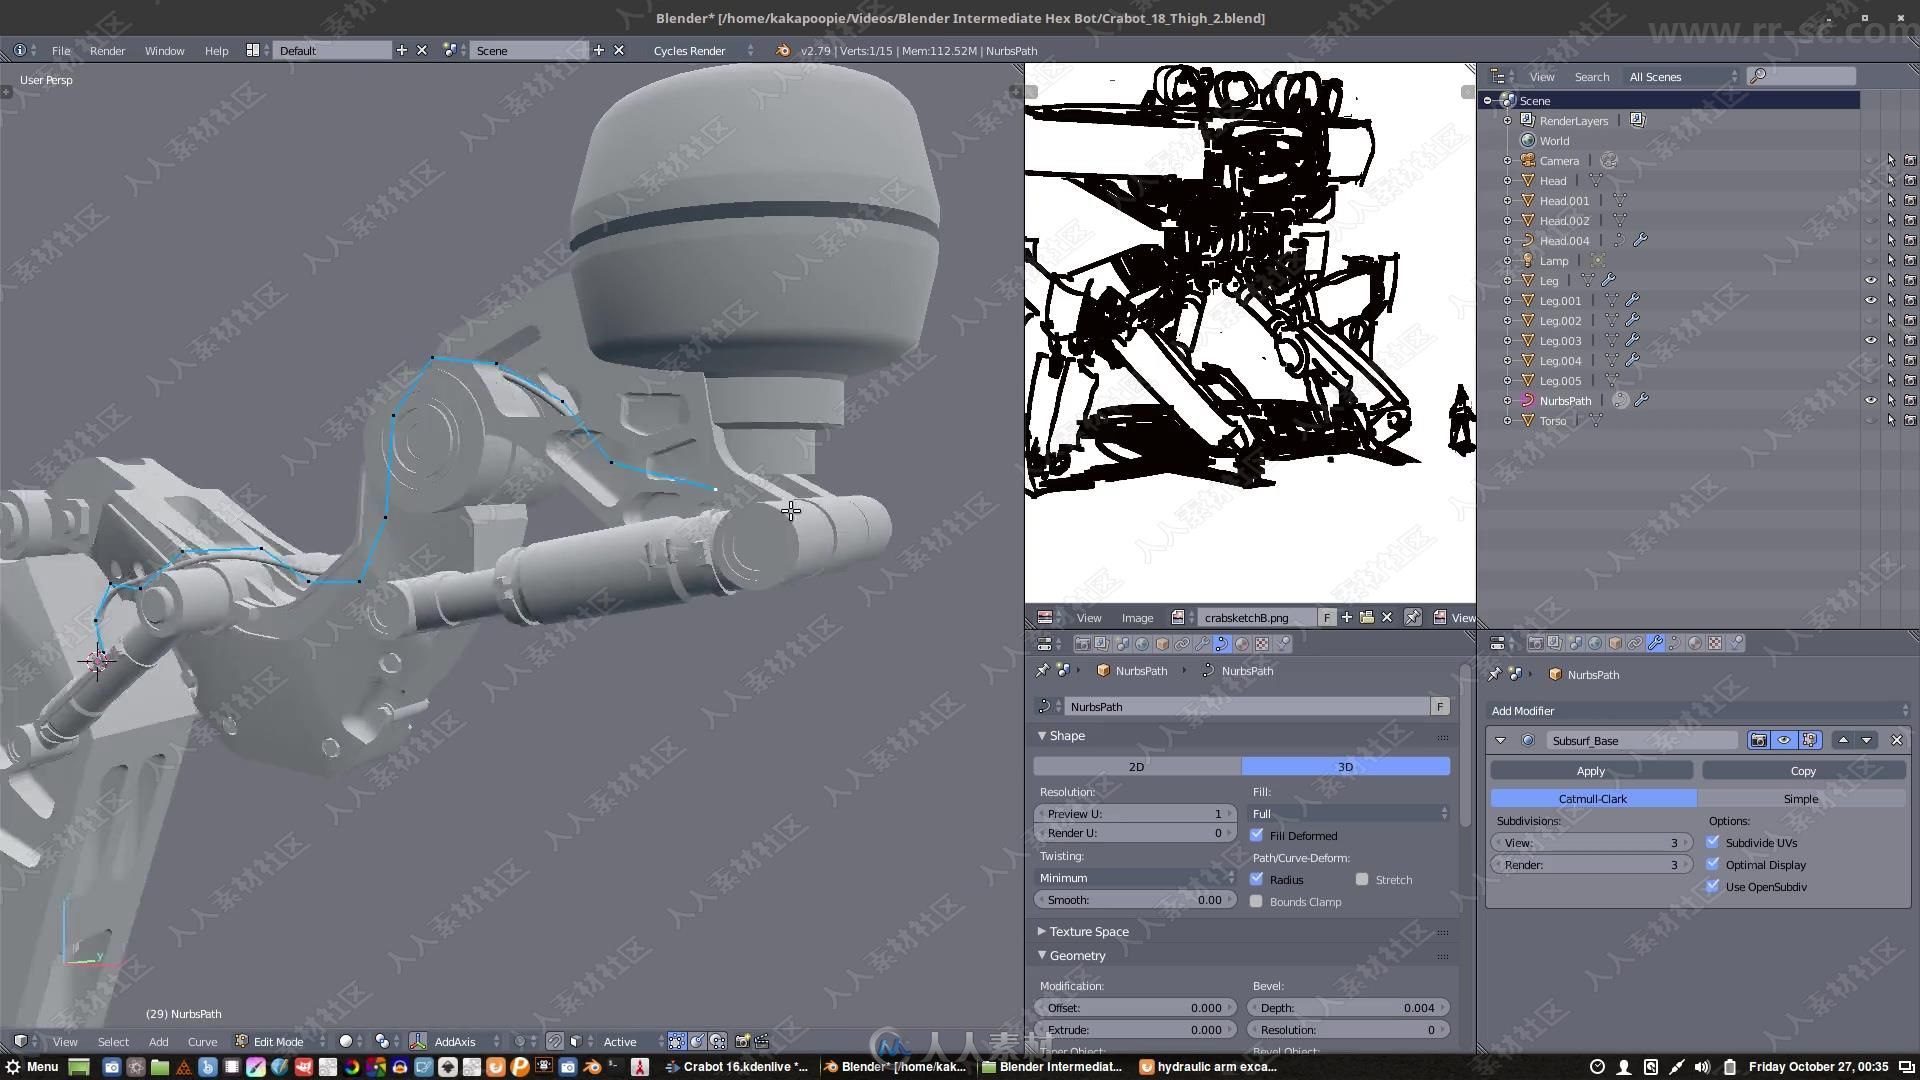
Task: Click the Add Modifier wrench icon
Action: click(x=1654, y=644)
